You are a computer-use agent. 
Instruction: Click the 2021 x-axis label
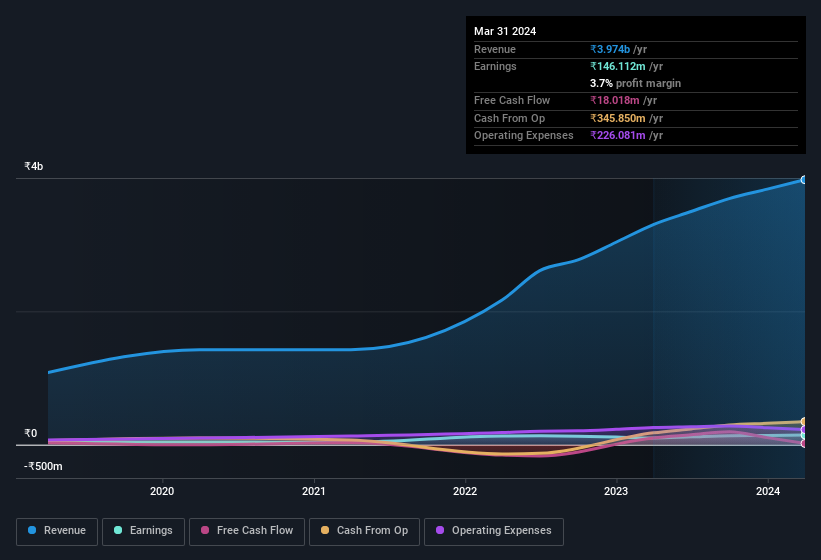(314, 491)
